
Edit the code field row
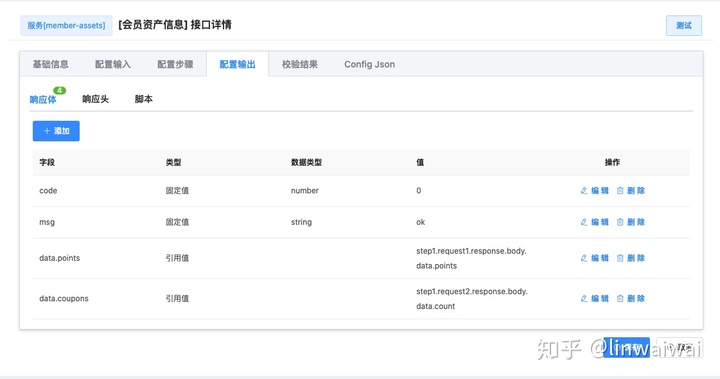(x=595, y=191)
